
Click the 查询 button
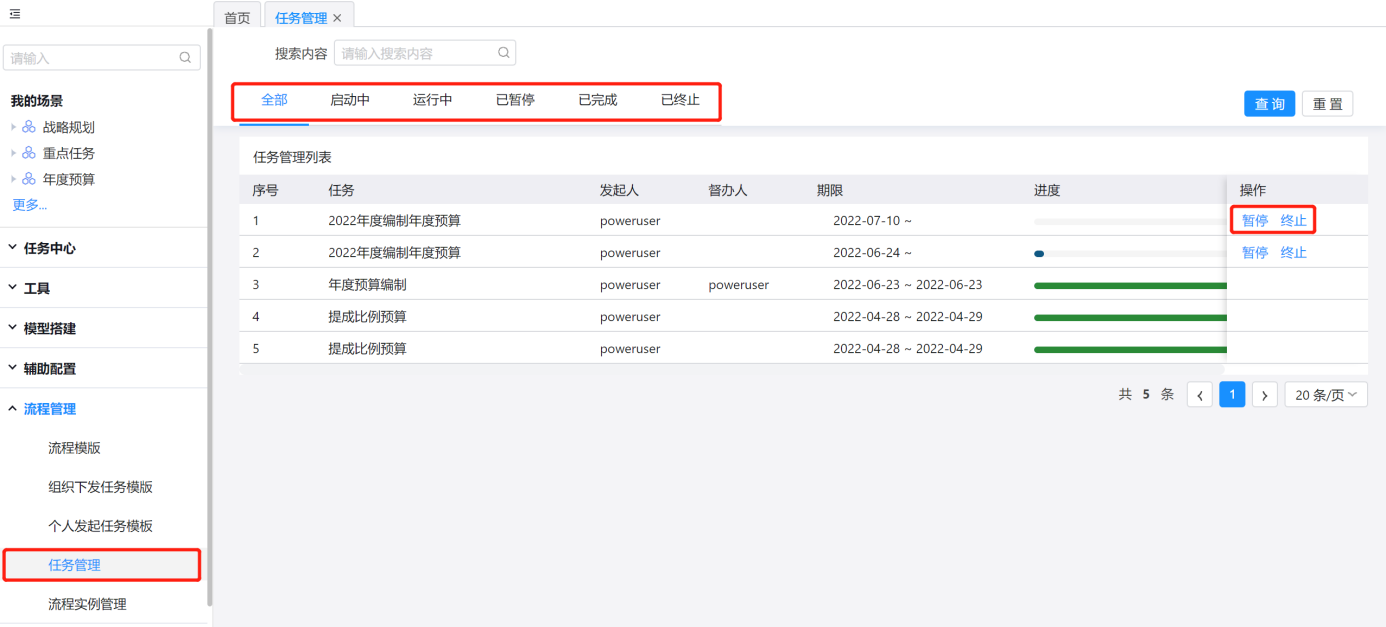click(x=1269, y=104)
